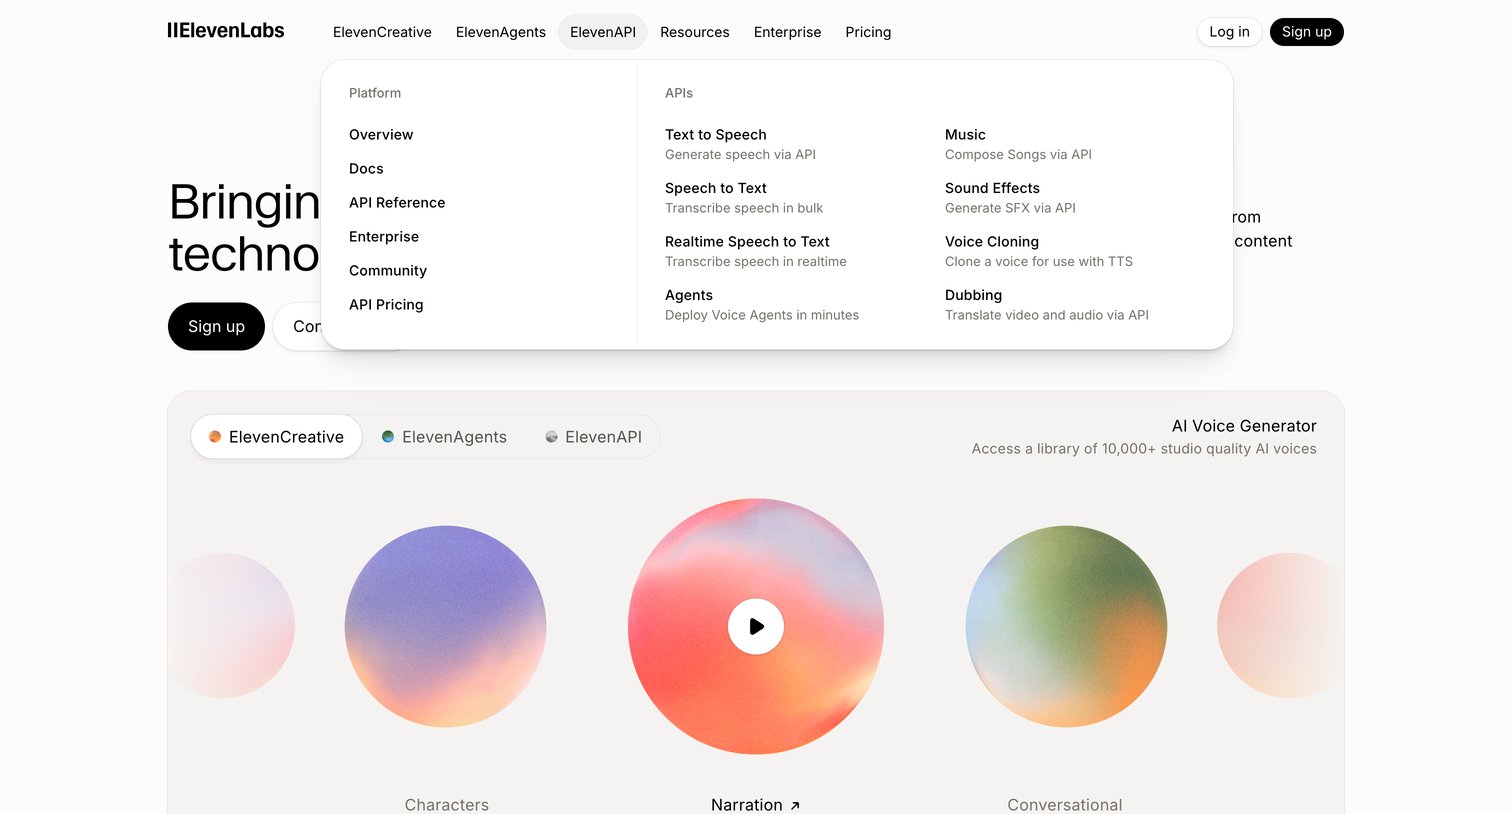This screenshot has height=814, width=1512.
Task: Click 'Translate video and audio via API'
Action: [x=1047, y=315]
